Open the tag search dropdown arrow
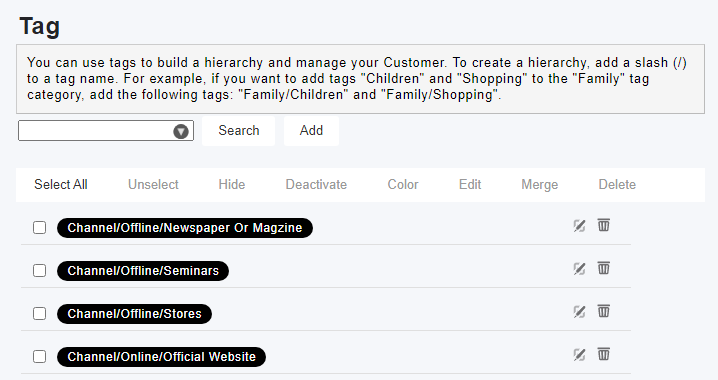Image resolution: width=718 pixels, height=380 pixels. (x=181, y=131)
